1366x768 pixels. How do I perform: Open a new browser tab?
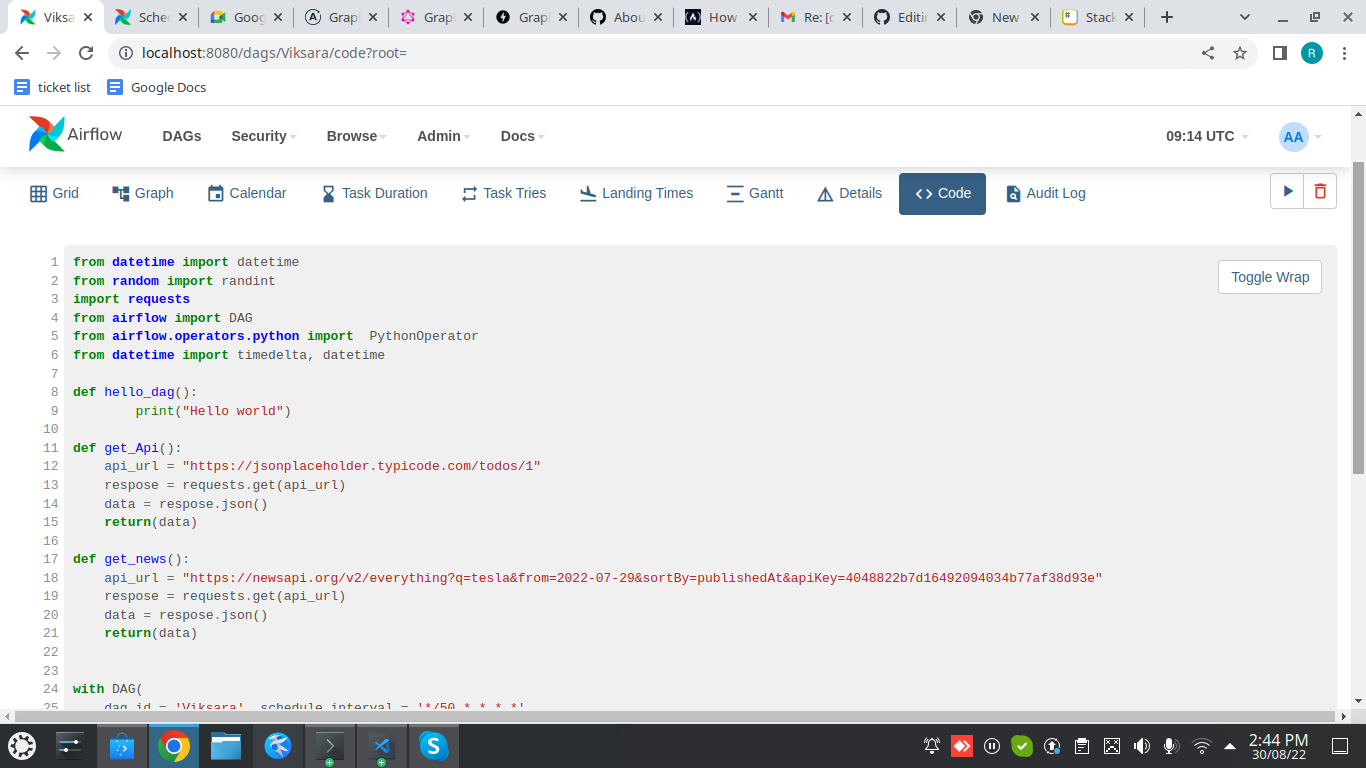coord(1166,17)
